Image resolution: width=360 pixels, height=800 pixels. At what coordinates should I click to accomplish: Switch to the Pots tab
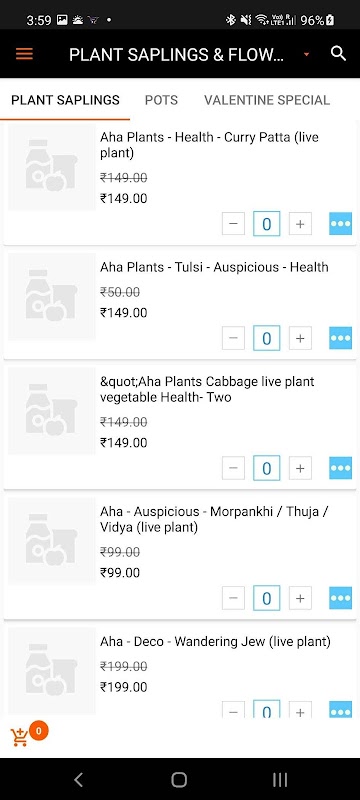161,100
